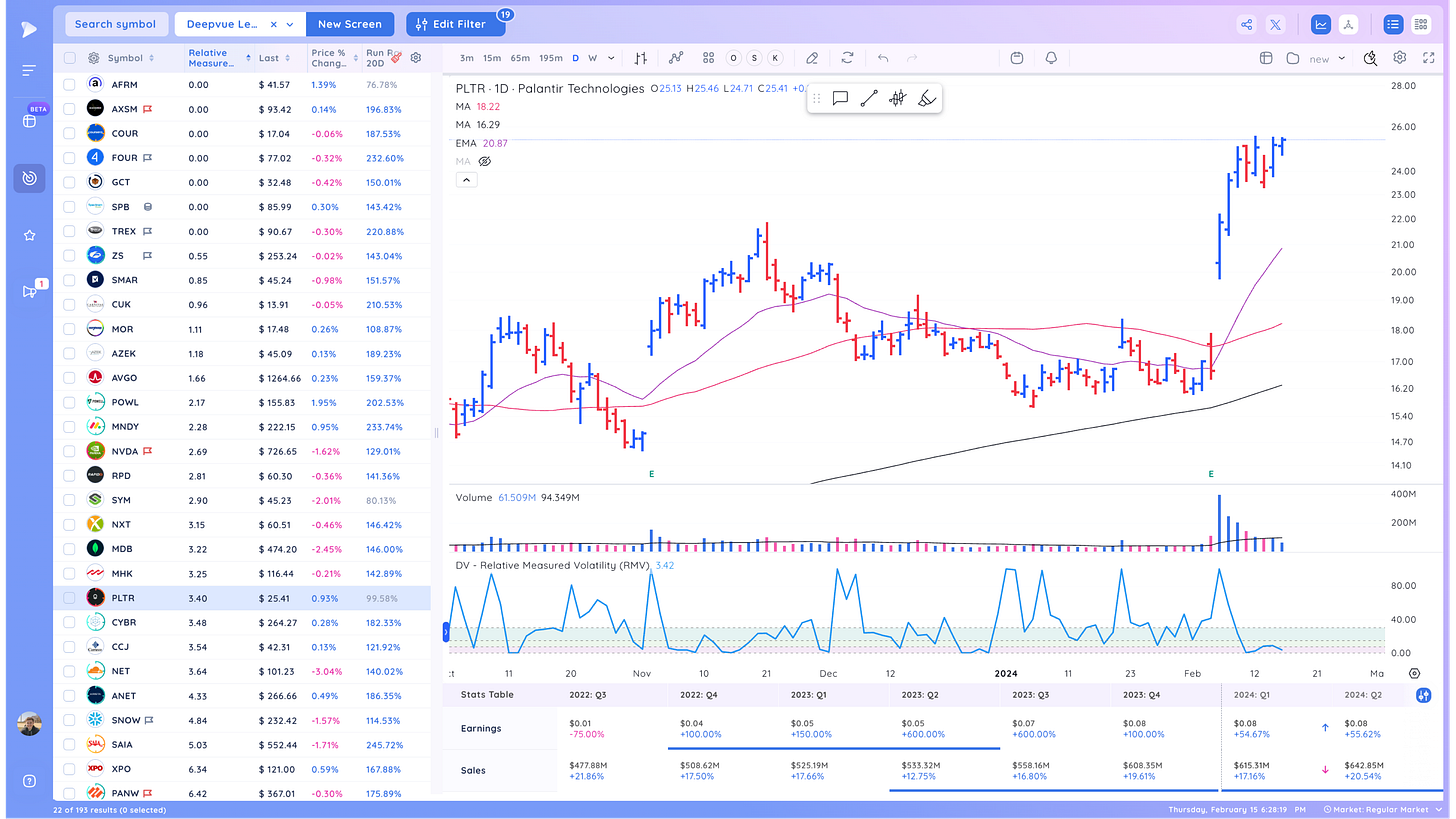
Task: Click the Deepvue logo icon in sidebar
Action: coord(28,29)
